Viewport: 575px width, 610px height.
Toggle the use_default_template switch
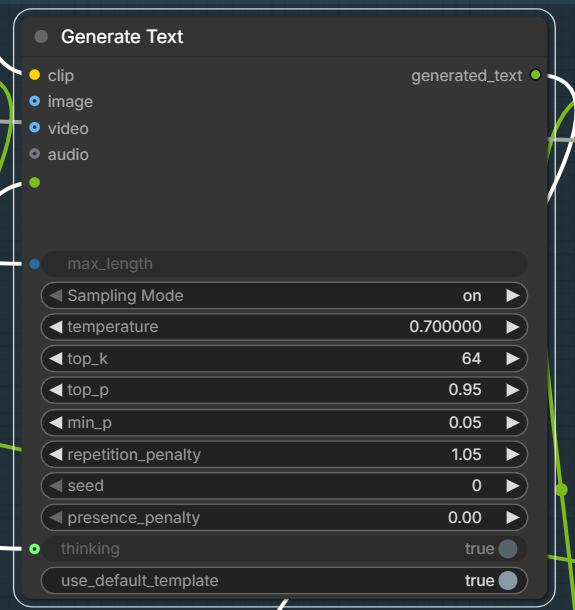tap(508, 581)
